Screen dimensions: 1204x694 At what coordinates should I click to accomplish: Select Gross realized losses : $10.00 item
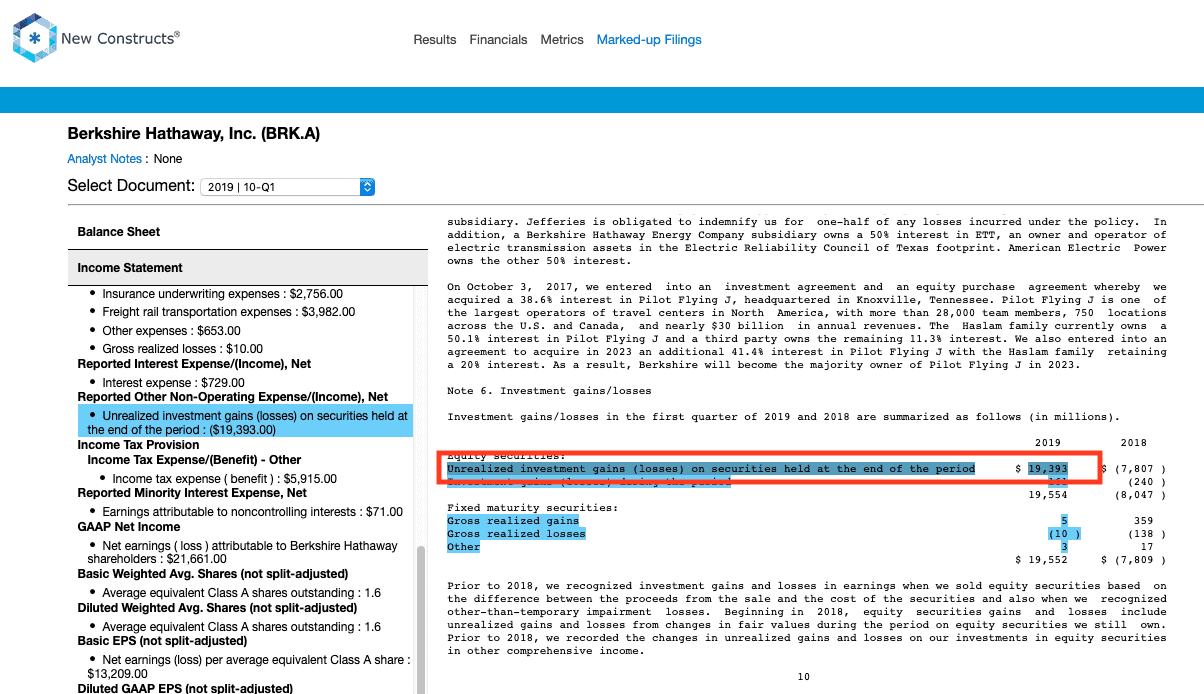[184, 349]
